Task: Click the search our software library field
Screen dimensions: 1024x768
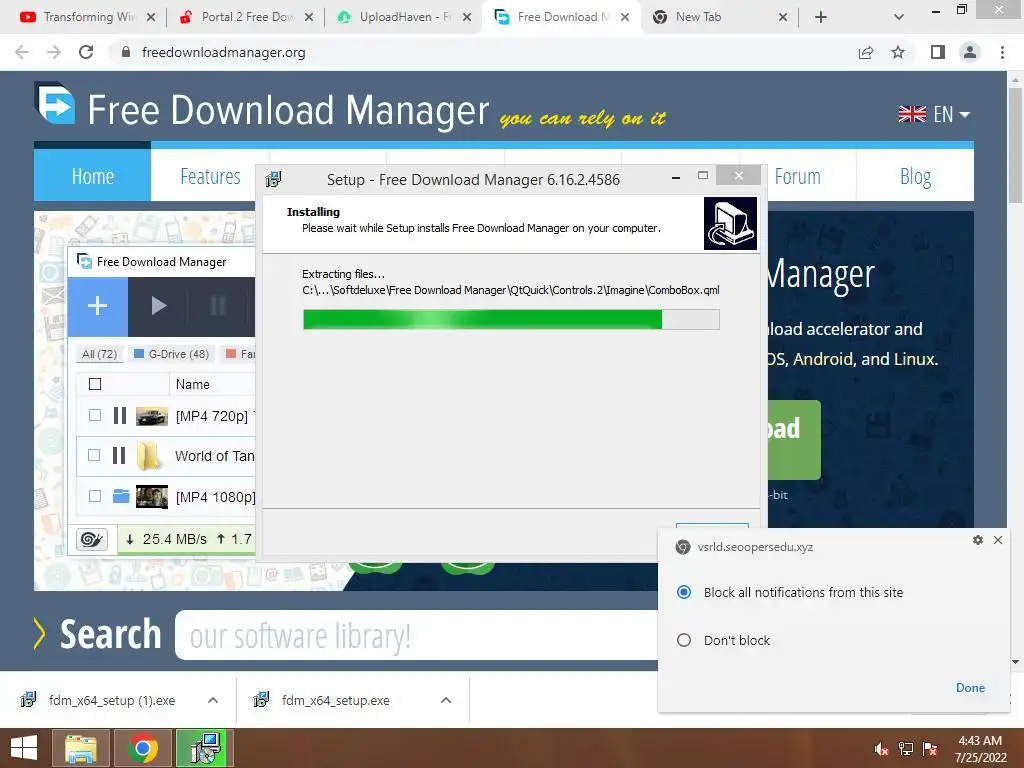Action: click(418, 635)
